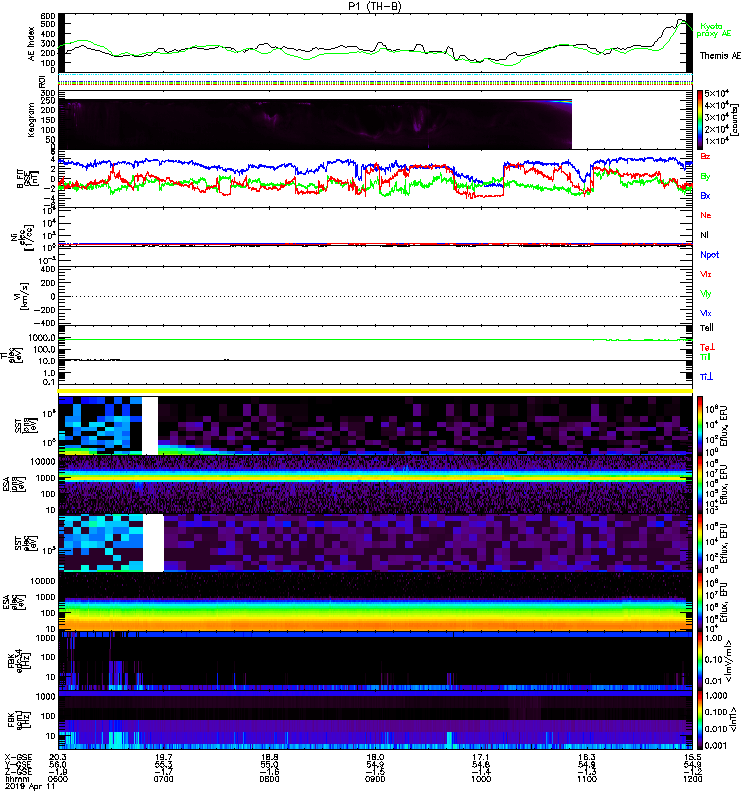Click the black Te parallel legend label
The height and width of the screenshot is (800, 750).
coord(707,328)
